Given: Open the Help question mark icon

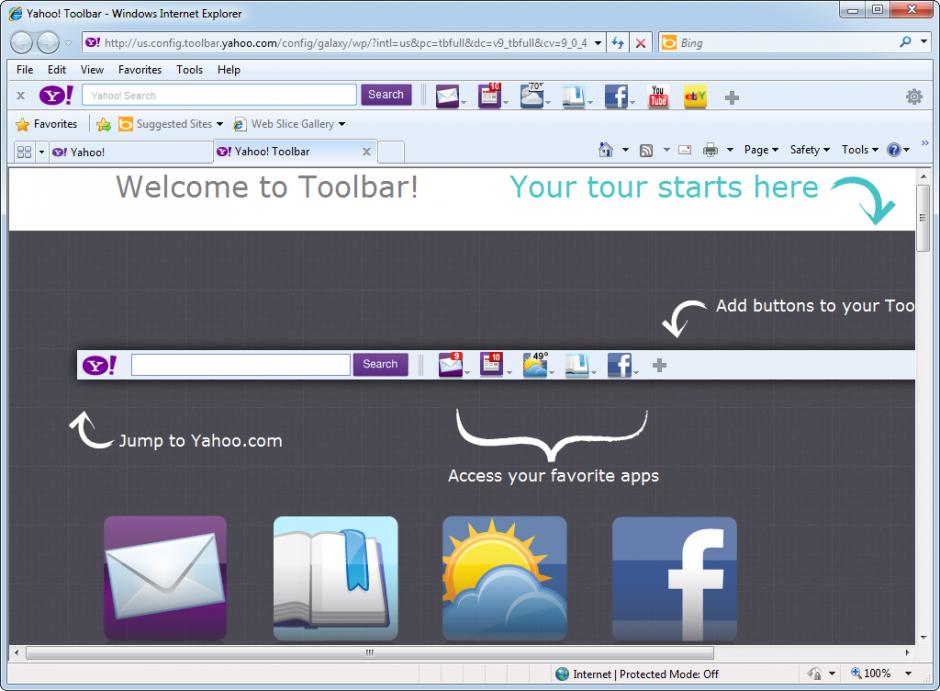Looking at the screenshot, I should coord(894,149).
